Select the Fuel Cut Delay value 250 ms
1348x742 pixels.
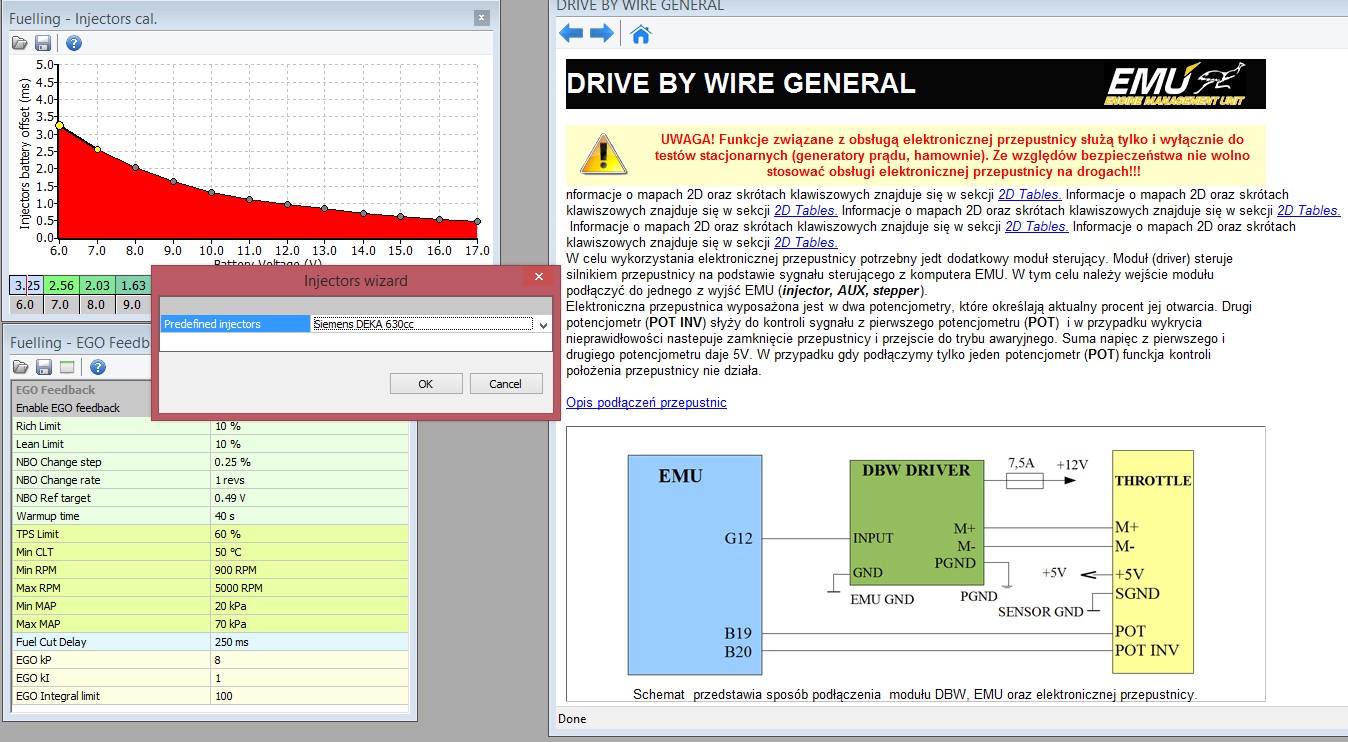(308, 642)
